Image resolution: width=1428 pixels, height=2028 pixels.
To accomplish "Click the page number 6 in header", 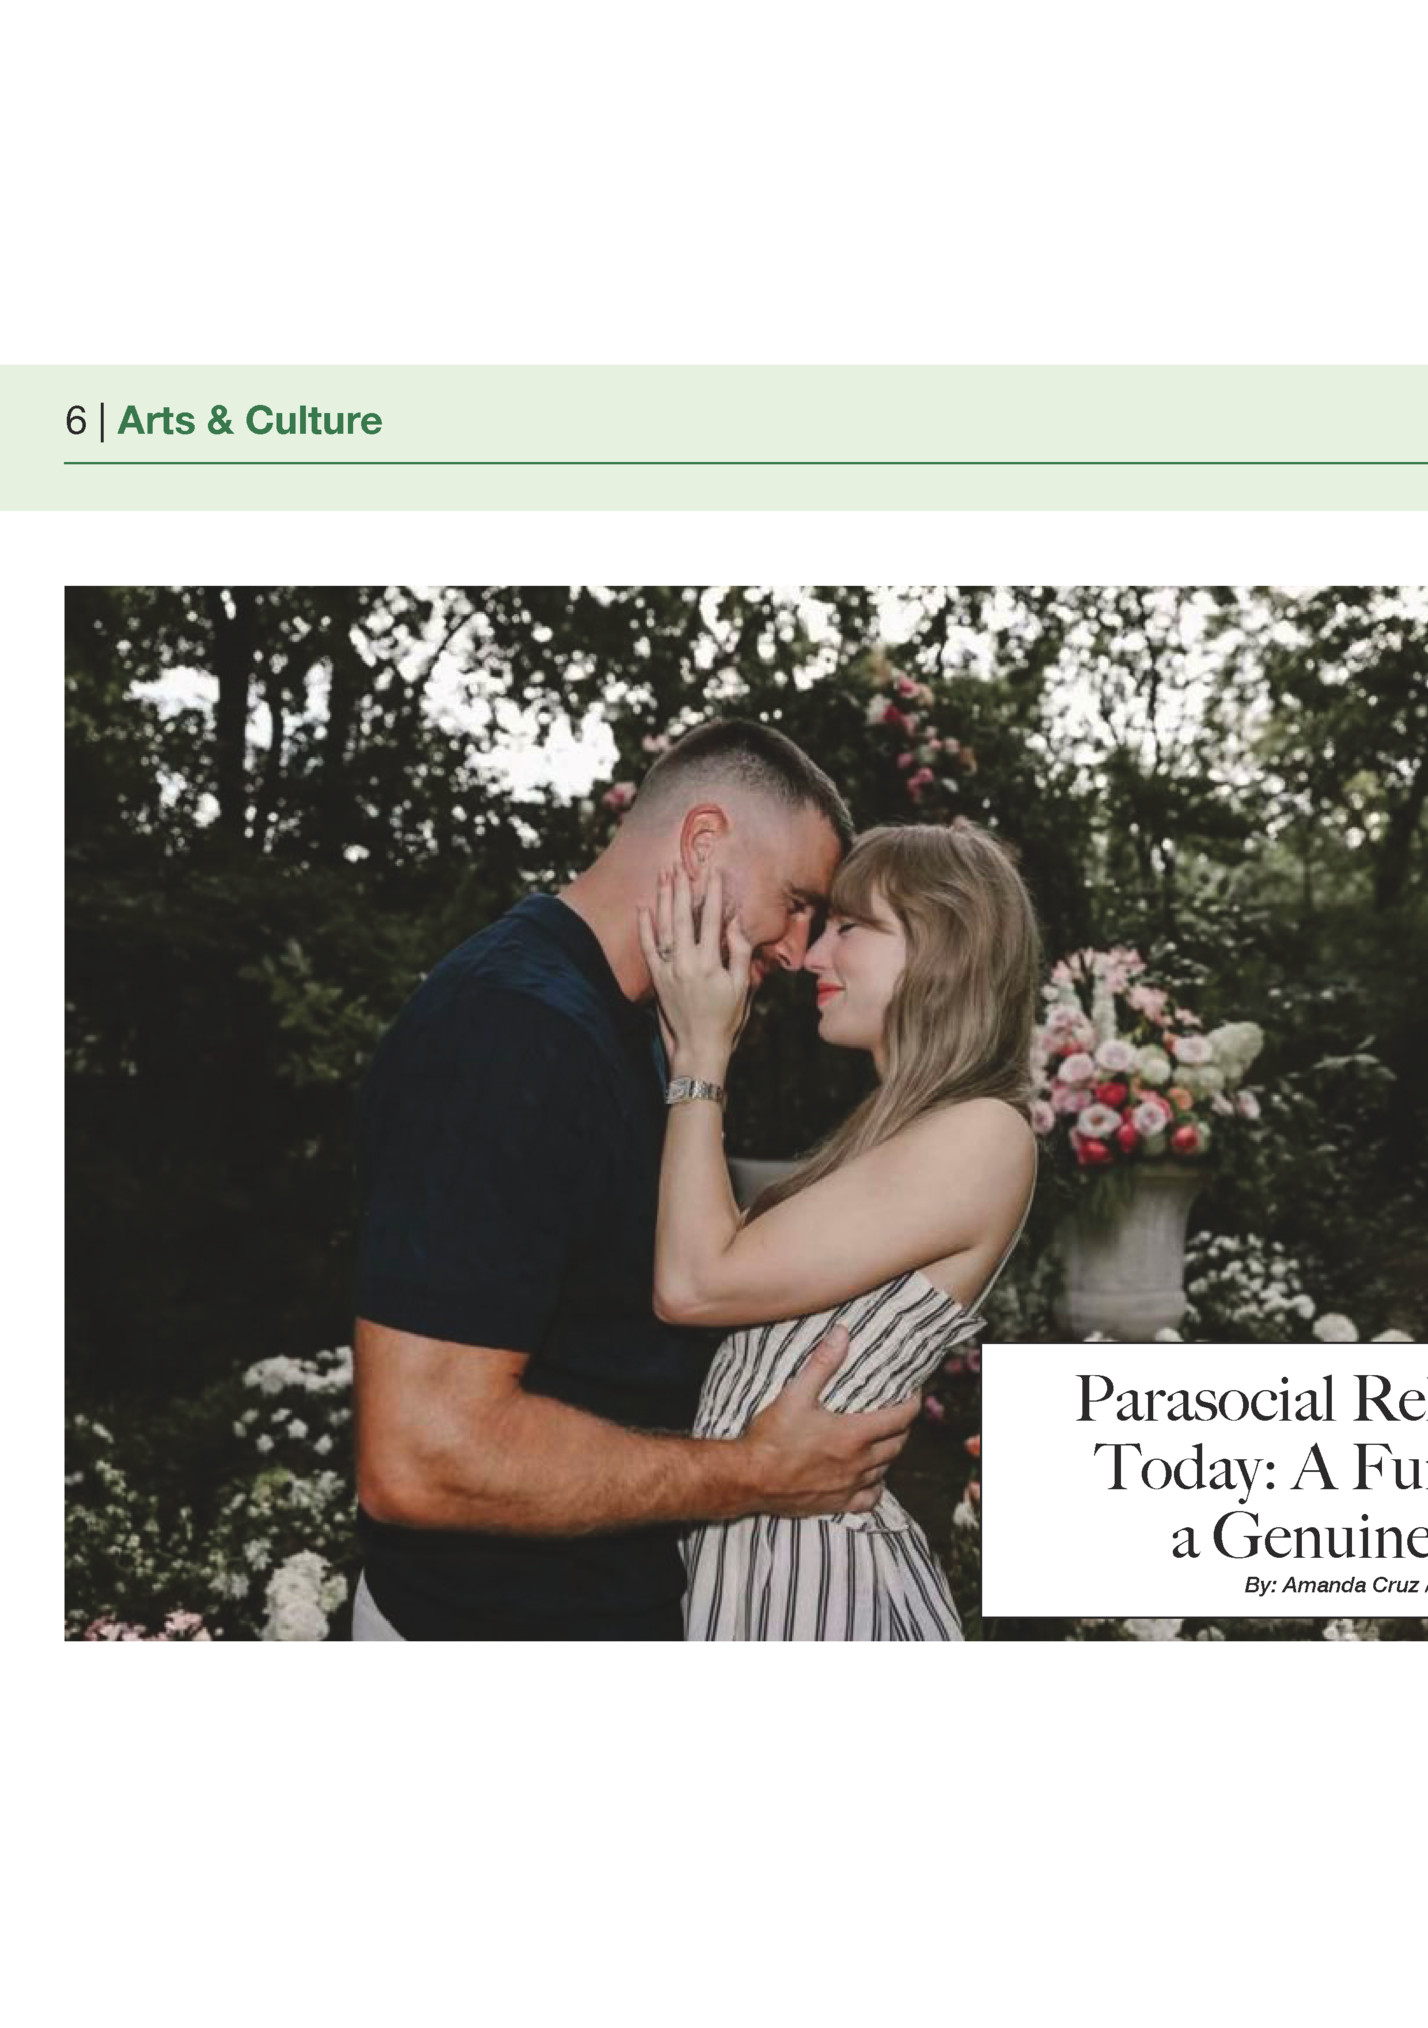I will [76, 421].
